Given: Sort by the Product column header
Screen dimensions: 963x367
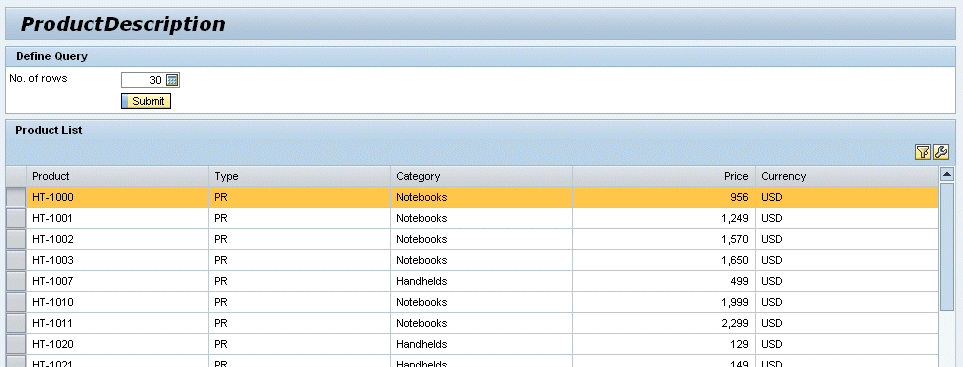Looking at the screenshot, I should [x=117, y=176].
